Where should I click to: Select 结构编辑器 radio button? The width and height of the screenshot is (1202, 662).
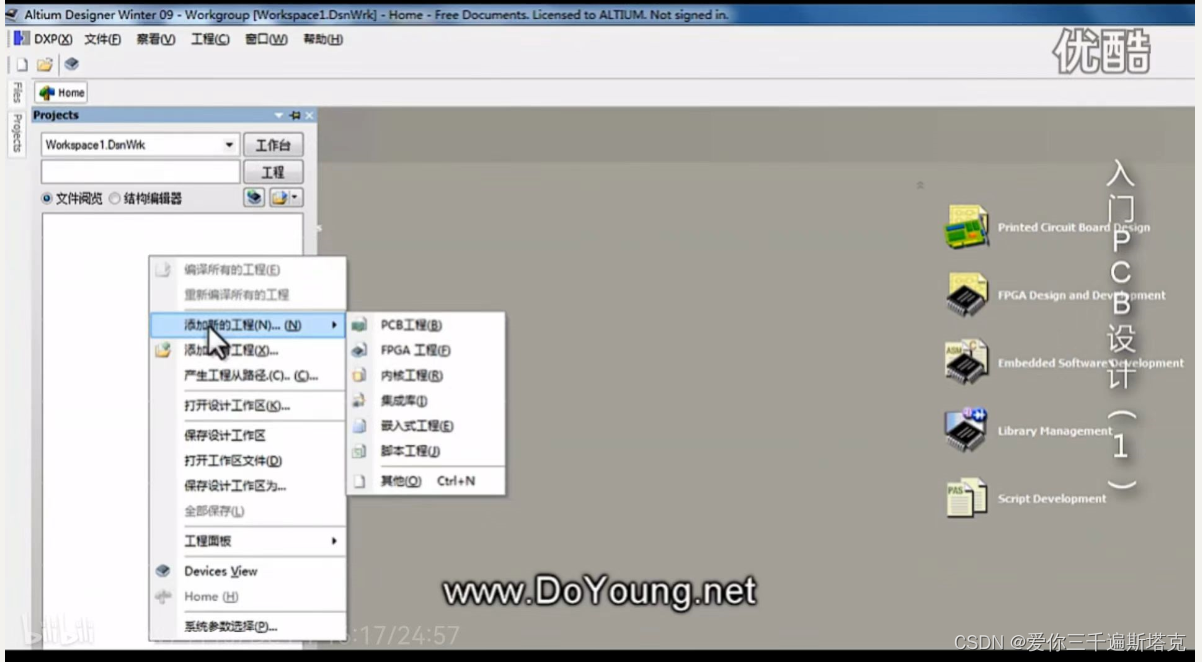click(114, 199)
